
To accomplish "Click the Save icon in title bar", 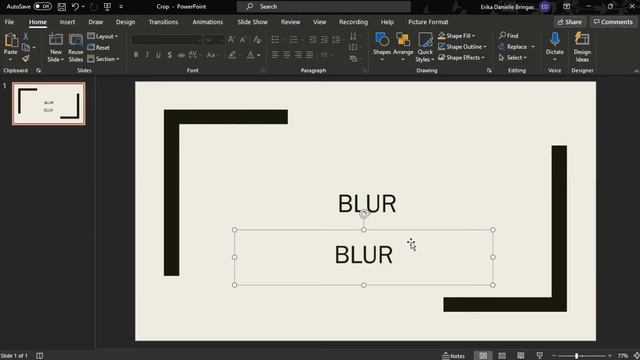I will tap(61, 7).
